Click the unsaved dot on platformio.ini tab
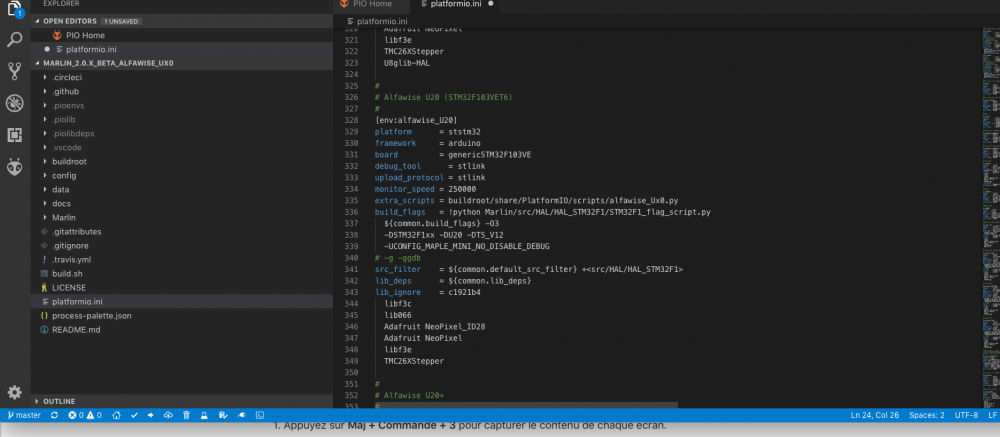This screenshot has height=437, width=1000. pos(490,3)
